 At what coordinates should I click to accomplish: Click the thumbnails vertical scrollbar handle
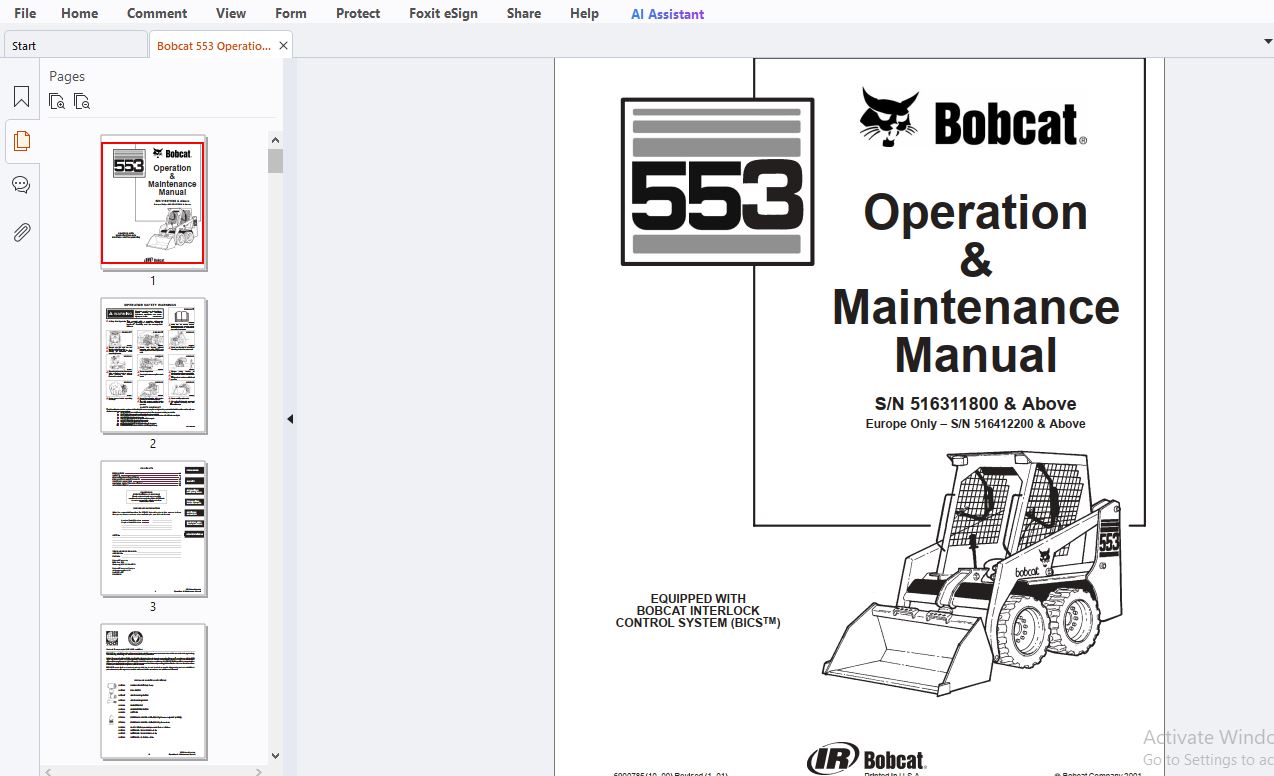[x=275, y=161]
